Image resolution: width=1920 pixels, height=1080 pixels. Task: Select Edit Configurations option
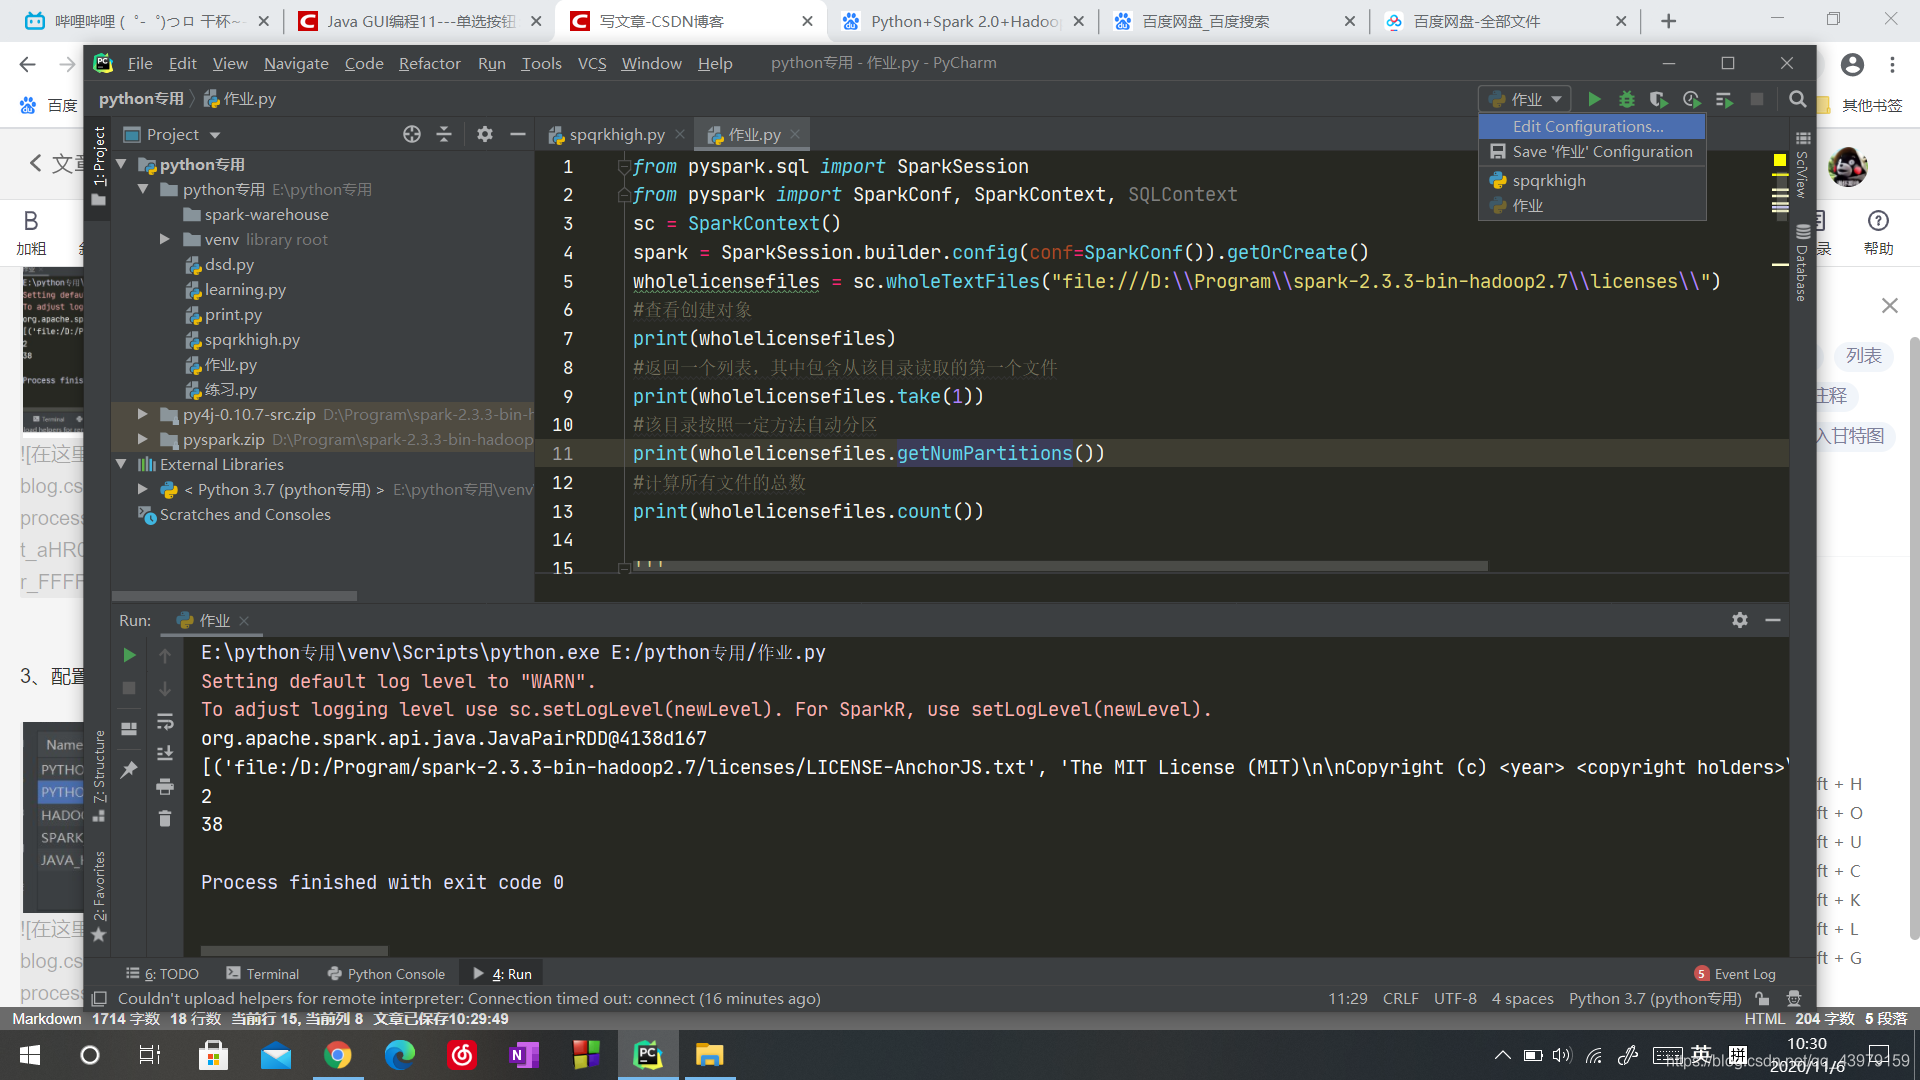pos(1588,126)
